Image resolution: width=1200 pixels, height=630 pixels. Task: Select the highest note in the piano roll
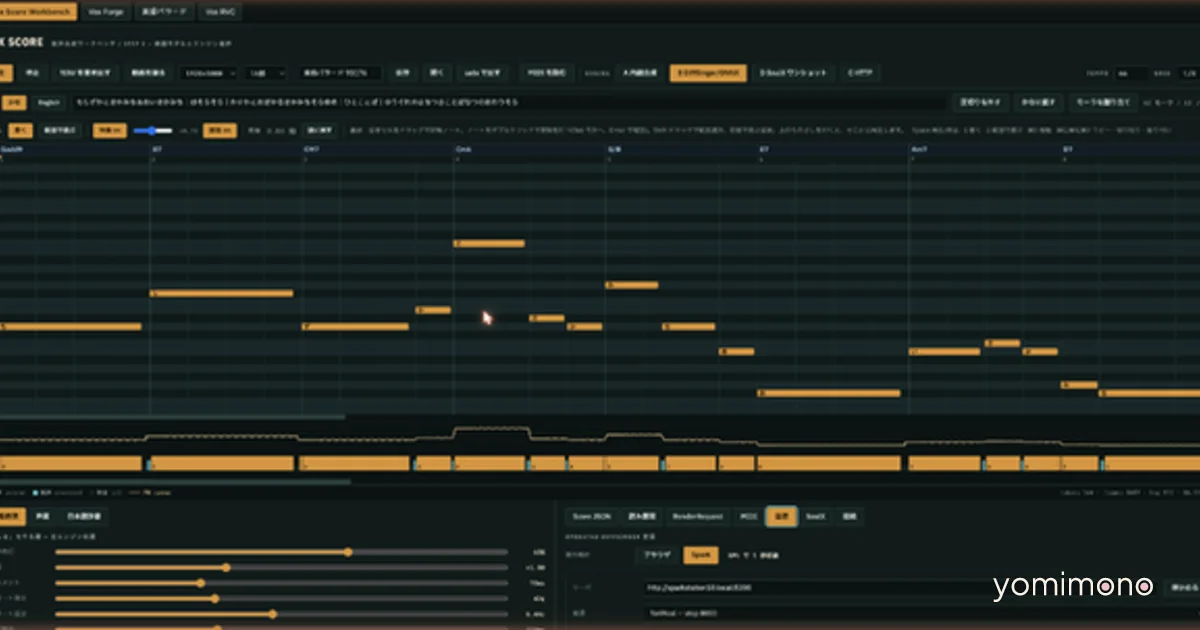pyautogui.click(x=489, y=243)
